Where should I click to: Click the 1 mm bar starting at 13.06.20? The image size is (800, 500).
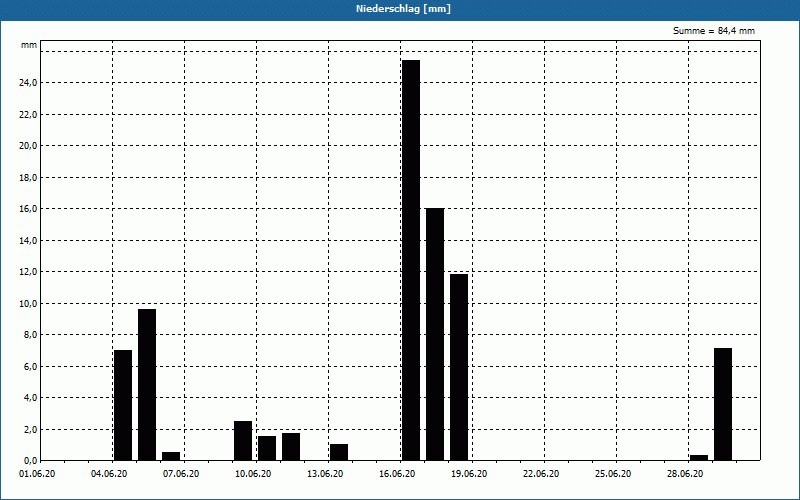coord(339,452)
